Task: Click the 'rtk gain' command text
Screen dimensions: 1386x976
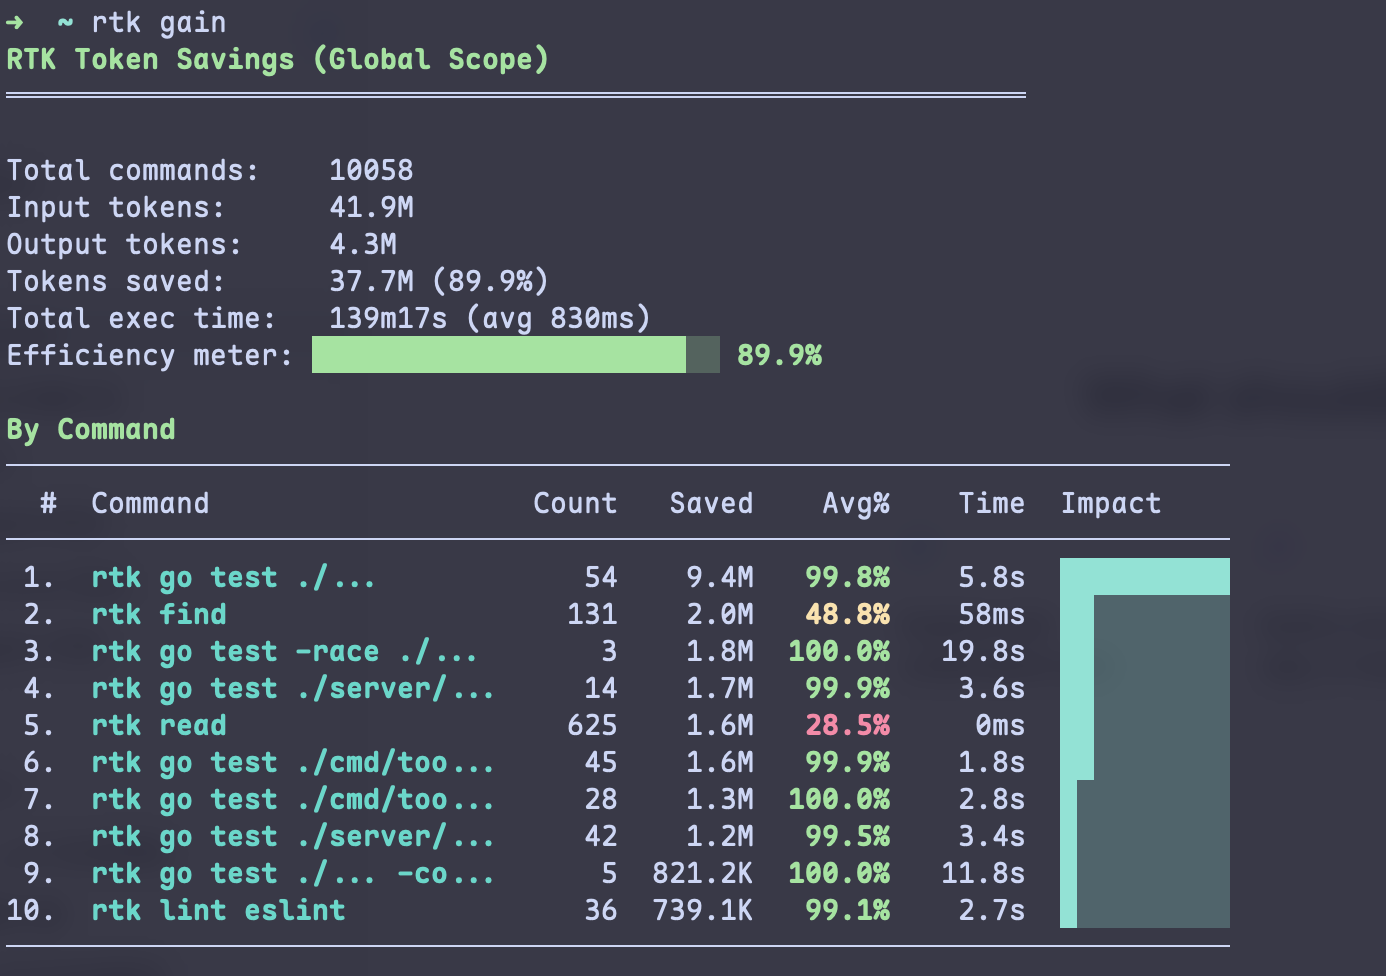Action: tap(159, 22)
